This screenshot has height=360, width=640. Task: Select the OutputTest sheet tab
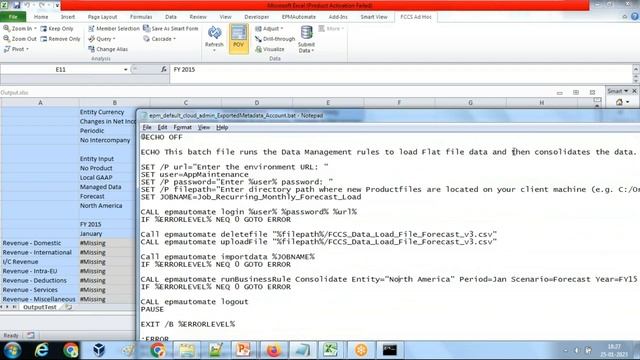[40, 307]
